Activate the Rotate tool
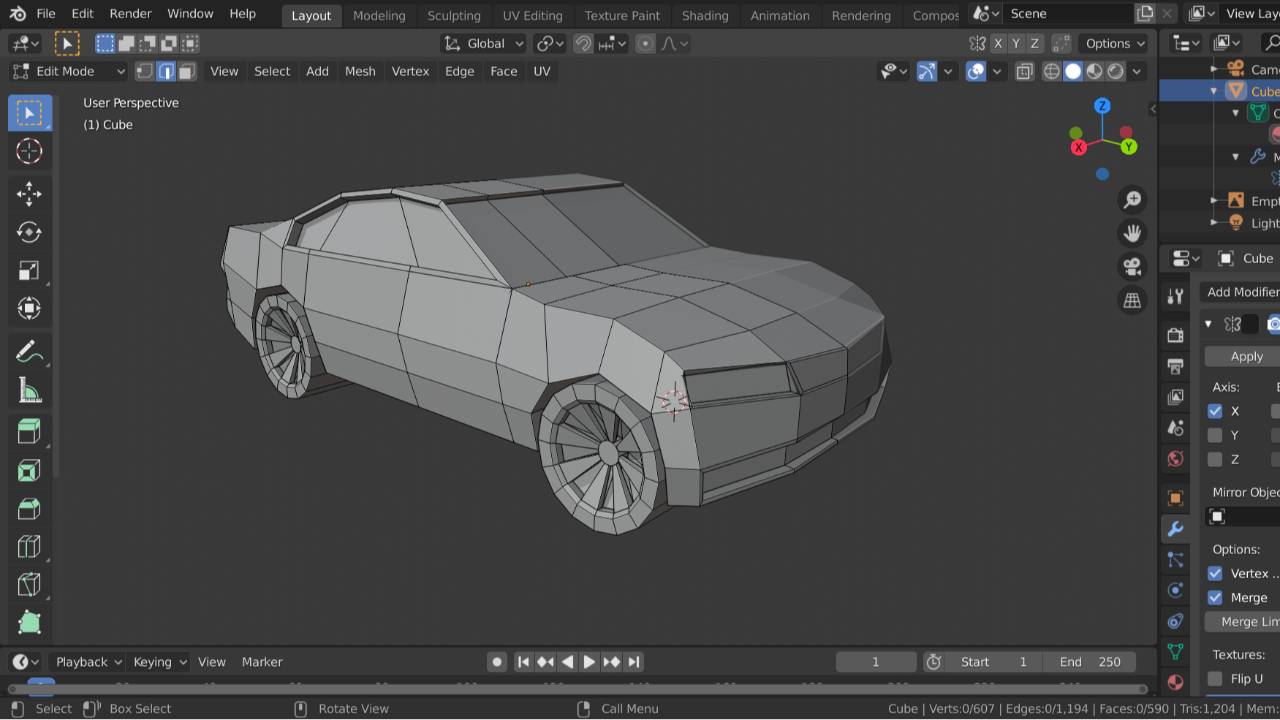Image resolution: width=1280 pixels, height=720 pixels. [x=29, y=232]
